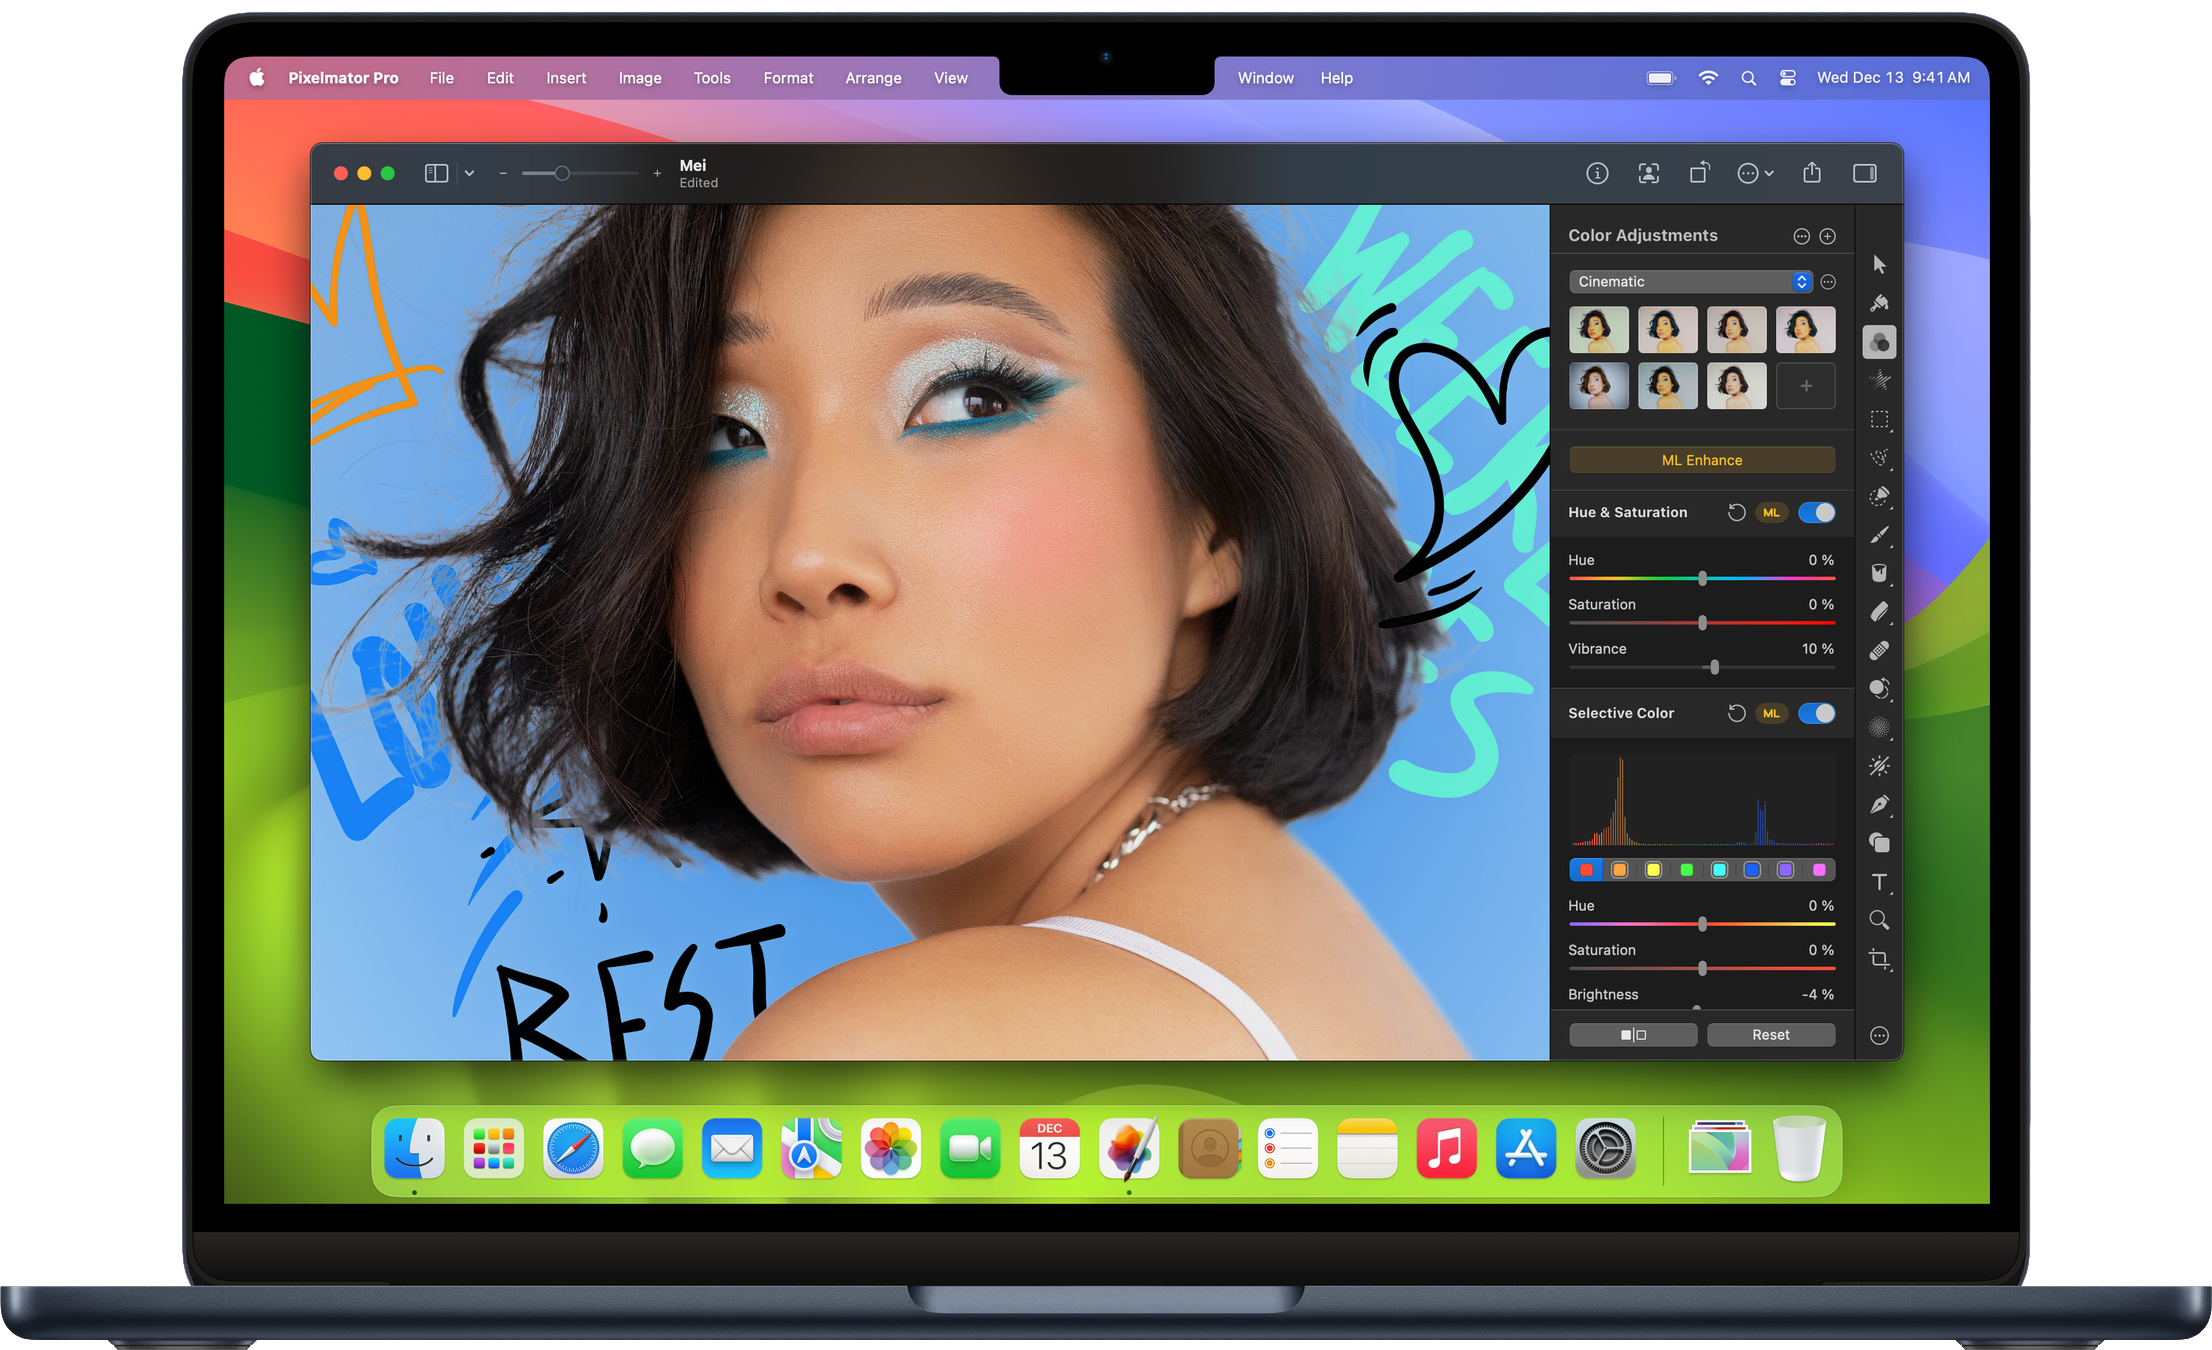
Task: Select the cyan color swatch in Selective Color
Action: pos(1719,870)
